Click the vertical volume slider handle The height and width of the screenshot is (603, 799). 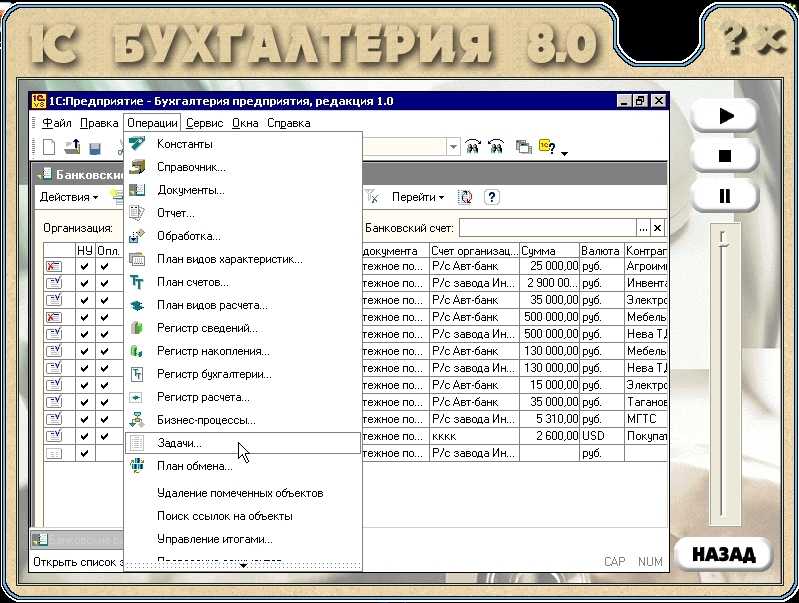point(723,240)
